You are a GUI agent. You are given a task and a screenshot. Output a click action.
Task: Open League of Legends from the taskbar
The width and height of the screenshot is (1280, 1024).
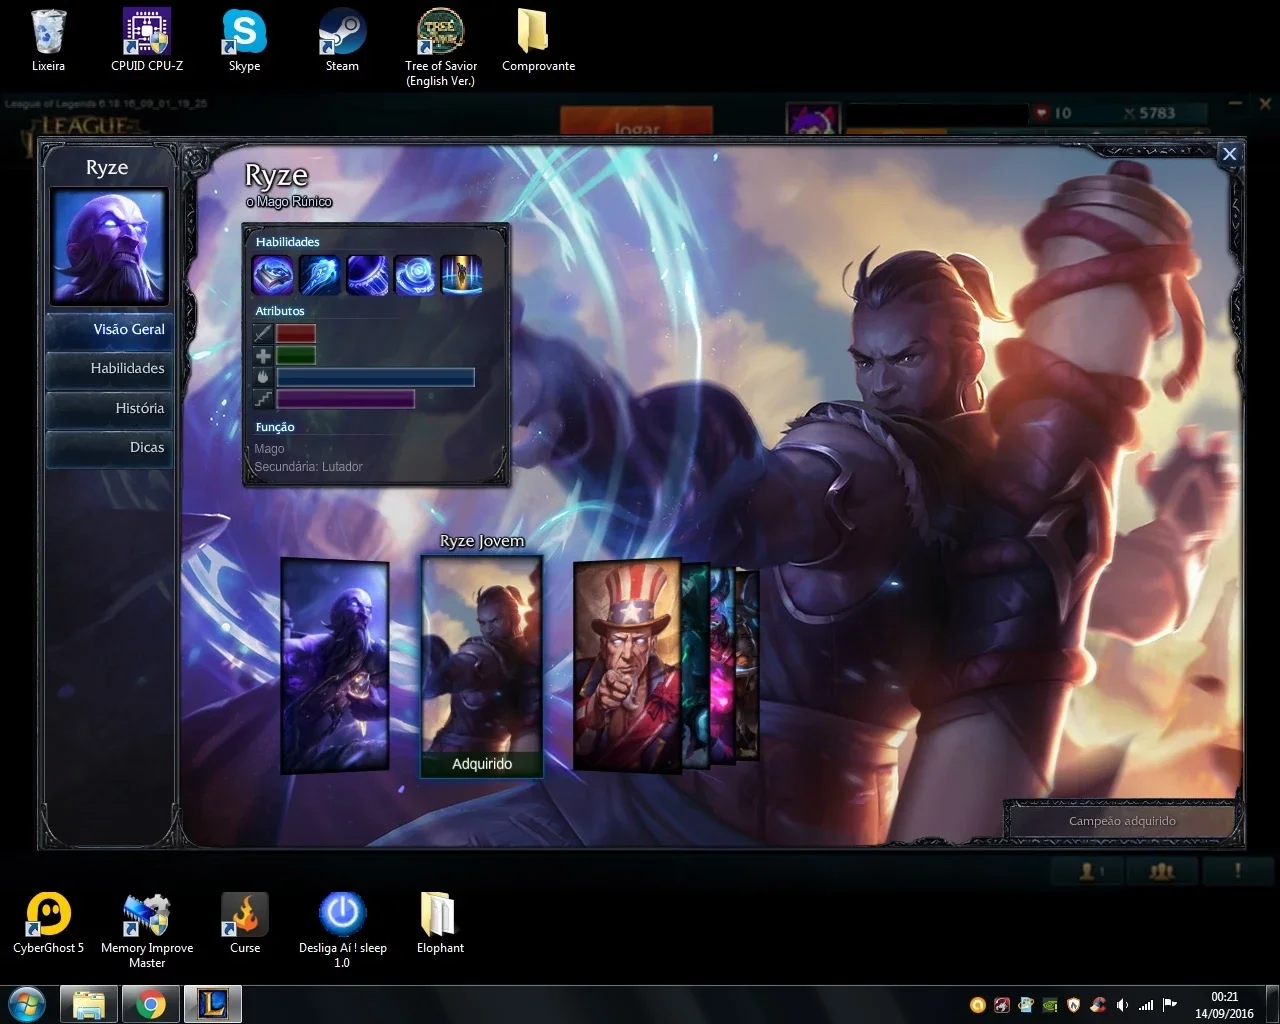[x=212, y=1003]
